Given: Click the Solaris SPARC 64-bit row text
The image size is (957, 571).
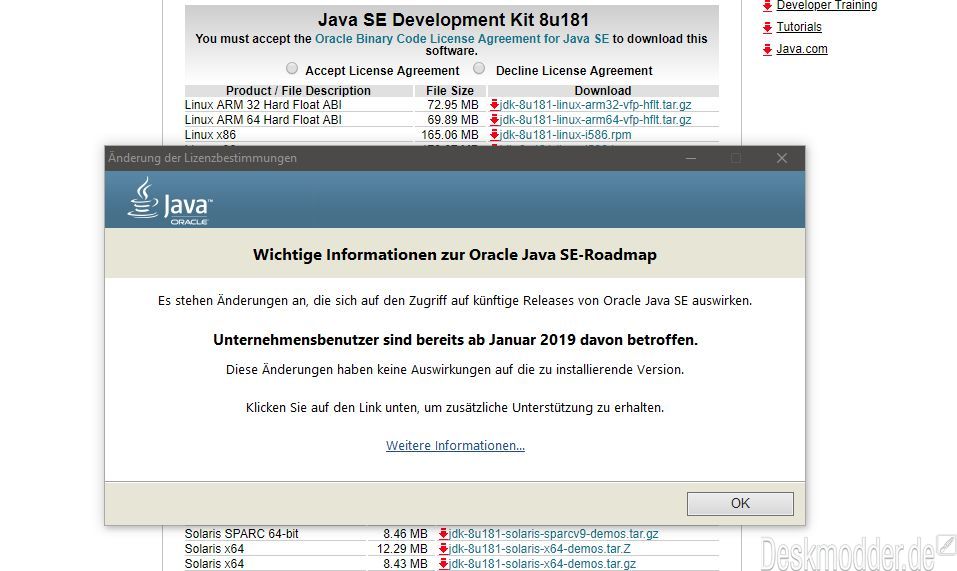Looking at the screenshot, I should pyautogui.click(x=242, y=534).
